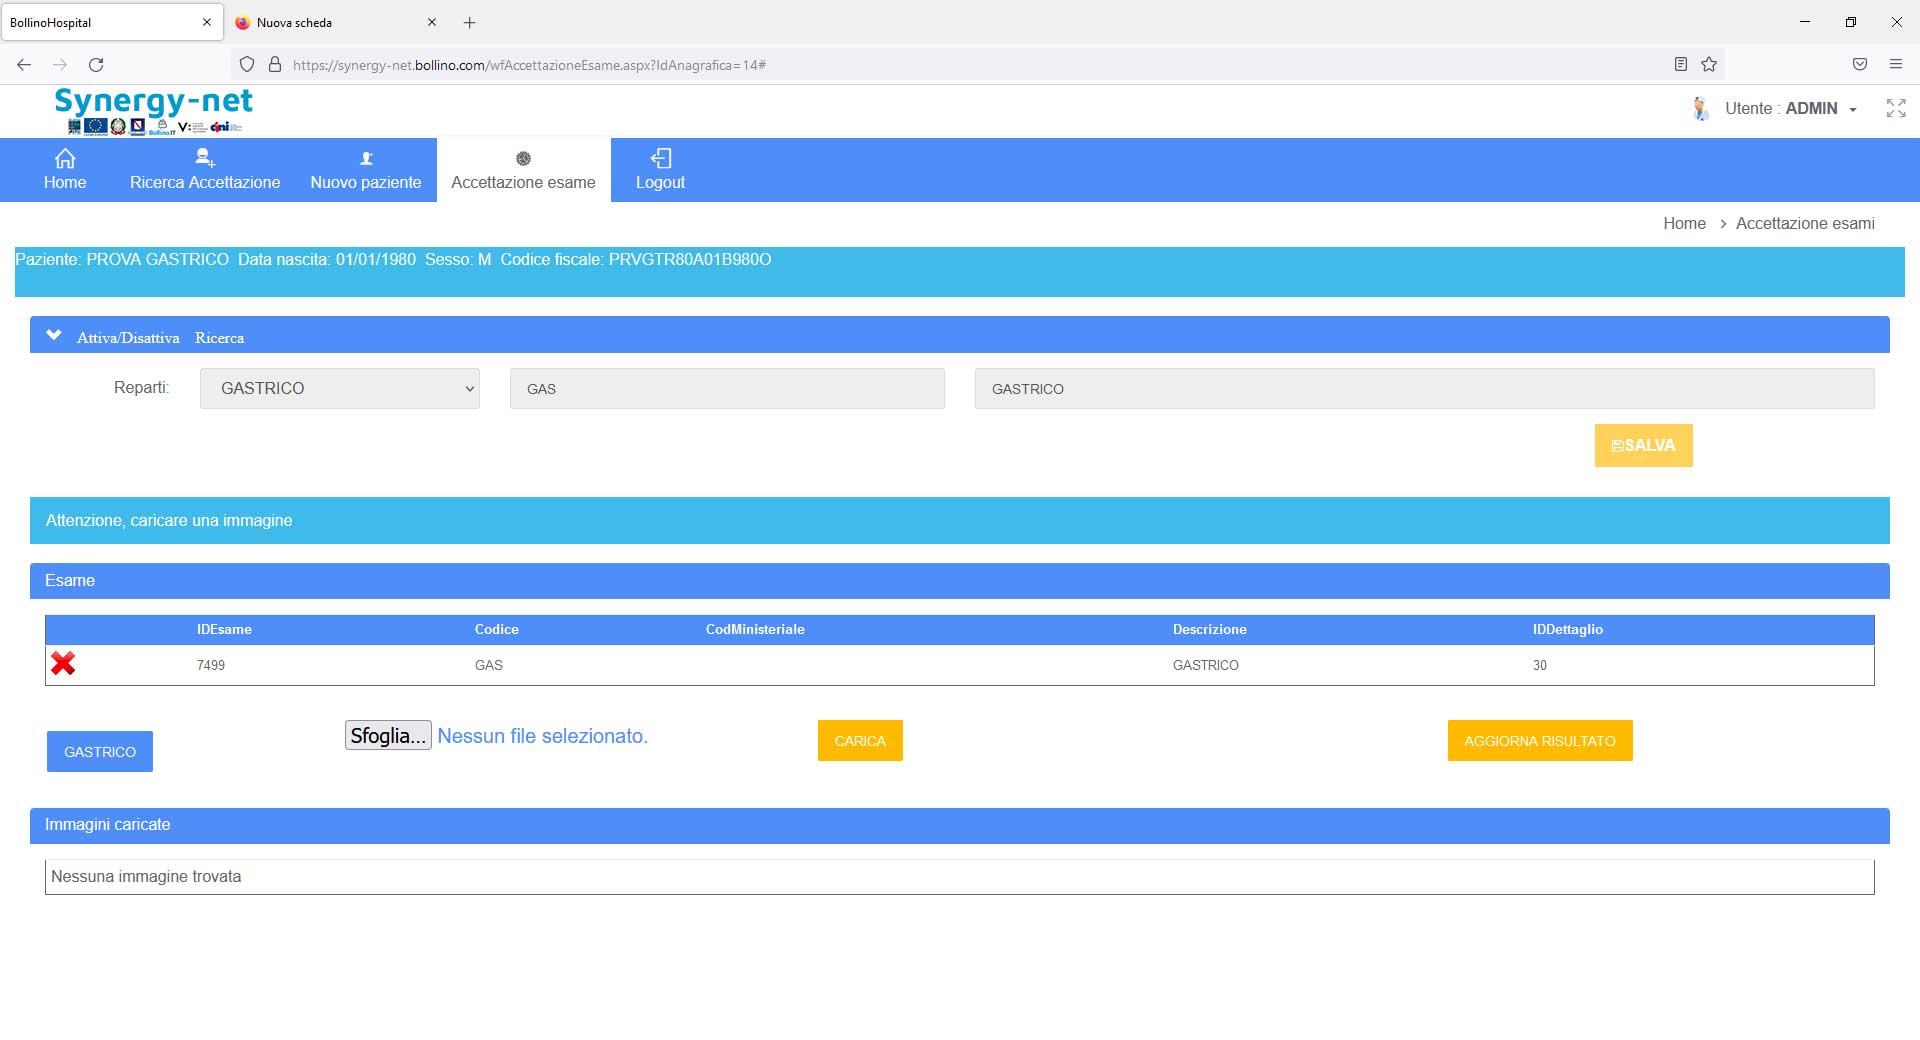Click the Nuovo paziente person icon
Screen dimensions: 1920x1040
pyautogui.click(x=366, y=158)
